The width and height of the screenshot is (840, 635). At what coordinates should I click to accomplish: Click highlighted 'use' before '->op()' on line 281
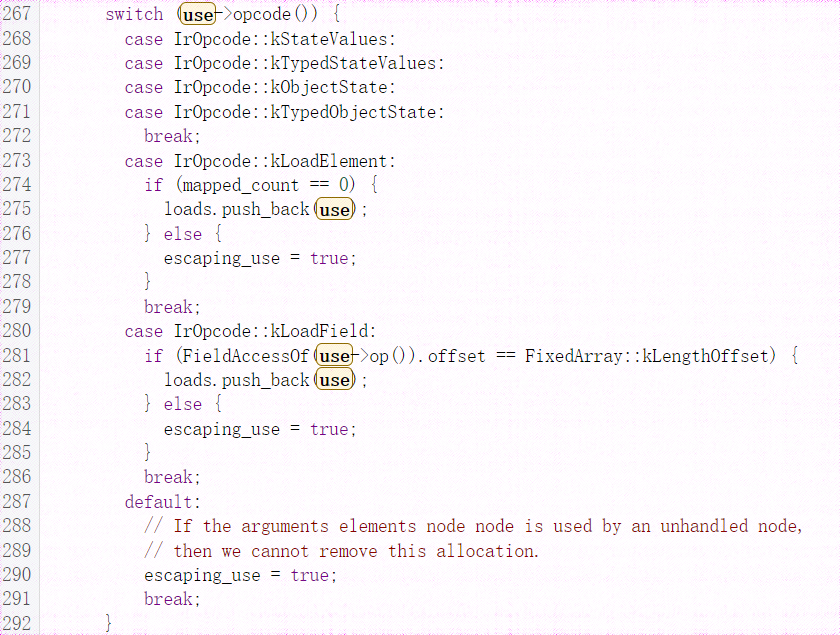pos(335,356)
